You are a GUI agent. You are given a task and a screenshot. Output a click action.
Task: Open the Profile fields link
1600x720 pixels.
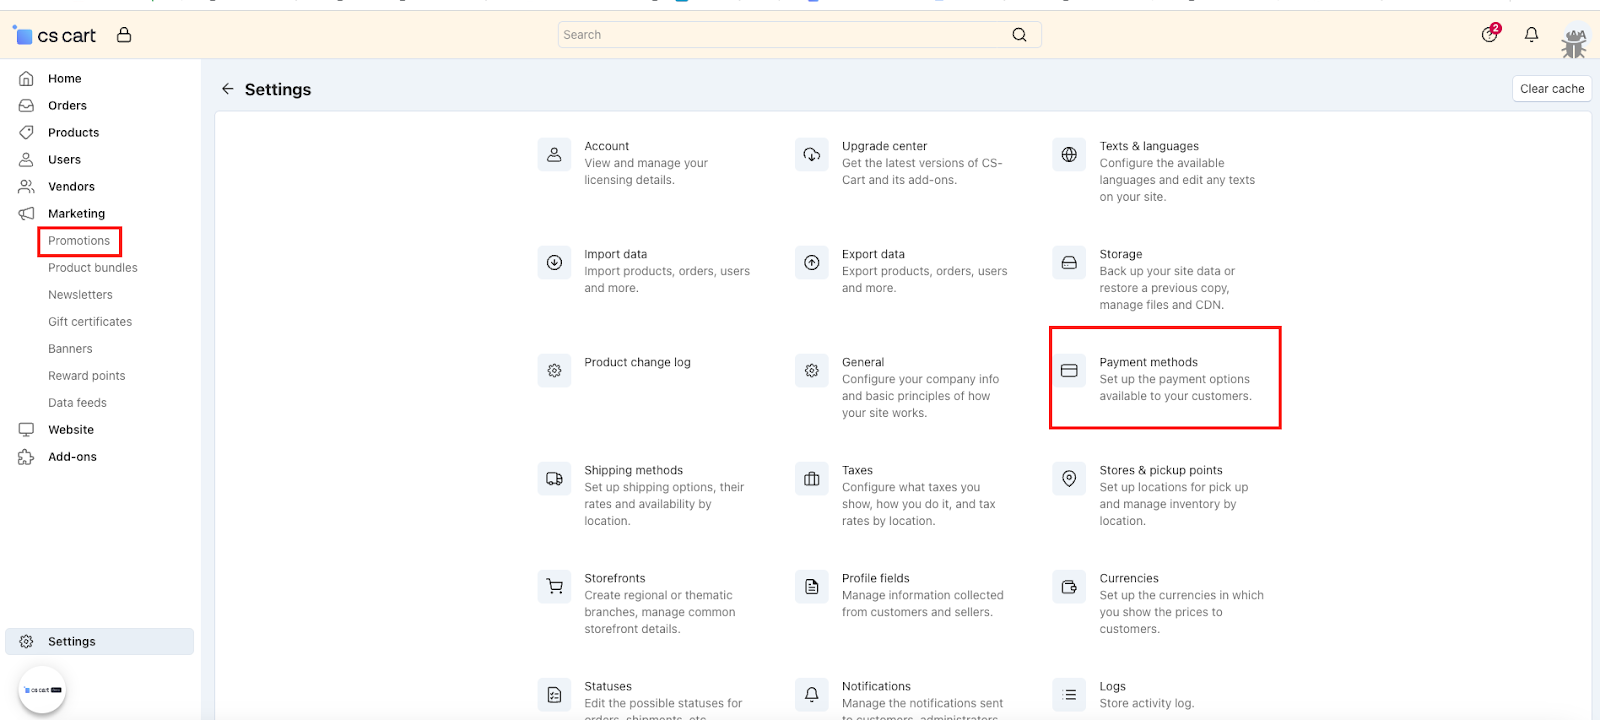pyautogui.click(x=876, y=578)
